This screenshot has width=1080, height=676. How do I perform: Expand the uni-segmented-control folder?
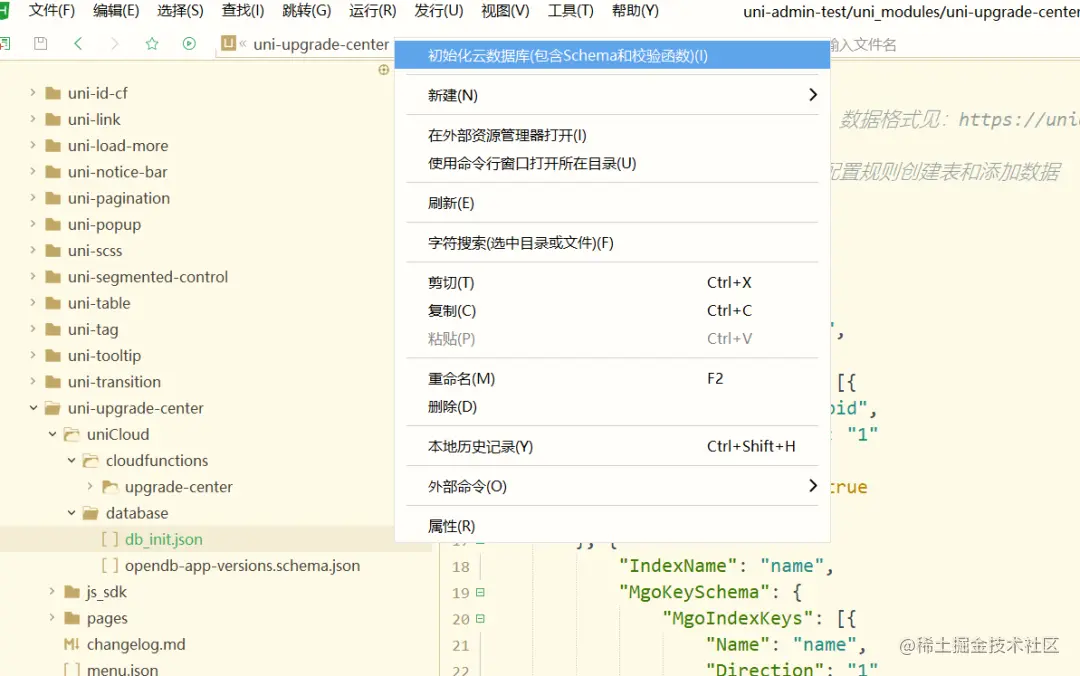point(32,276)
